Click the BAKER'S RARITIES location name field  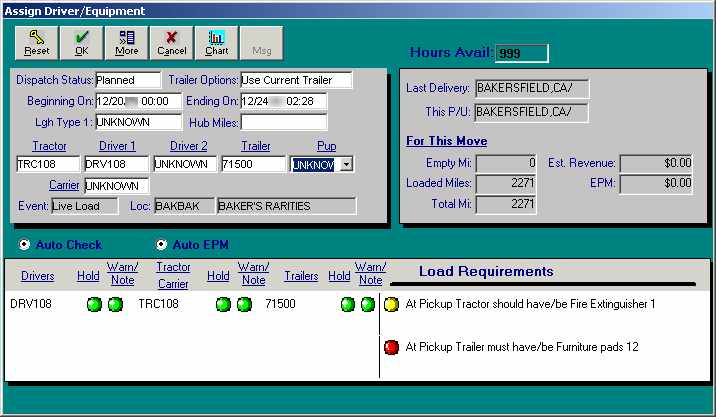click(x=286, y=206)
